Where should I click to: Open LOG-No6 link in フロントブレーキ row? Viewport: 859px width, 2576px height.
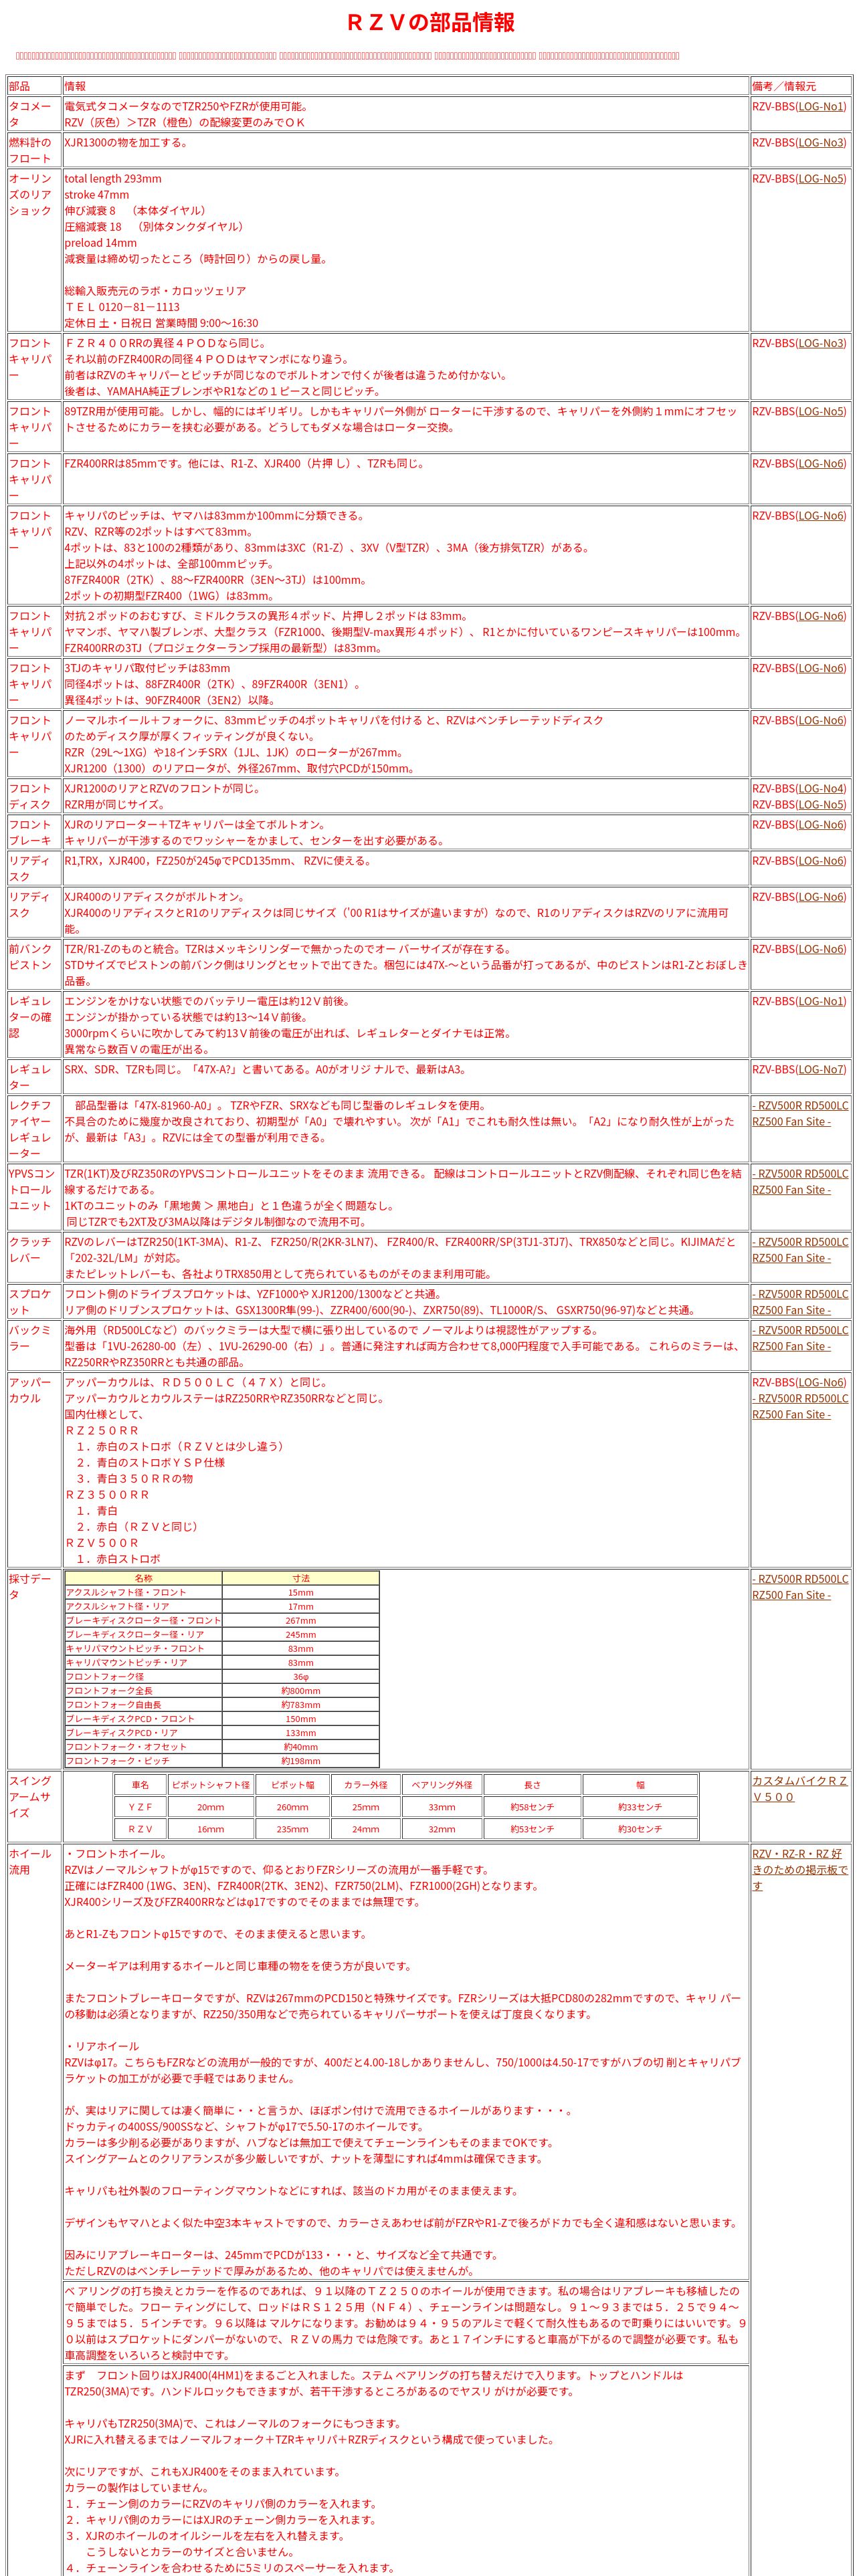(x=821, y=824)
